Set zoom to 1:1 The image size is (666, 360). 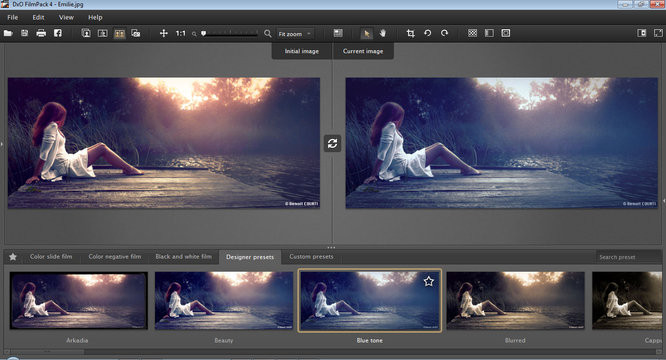181,33
